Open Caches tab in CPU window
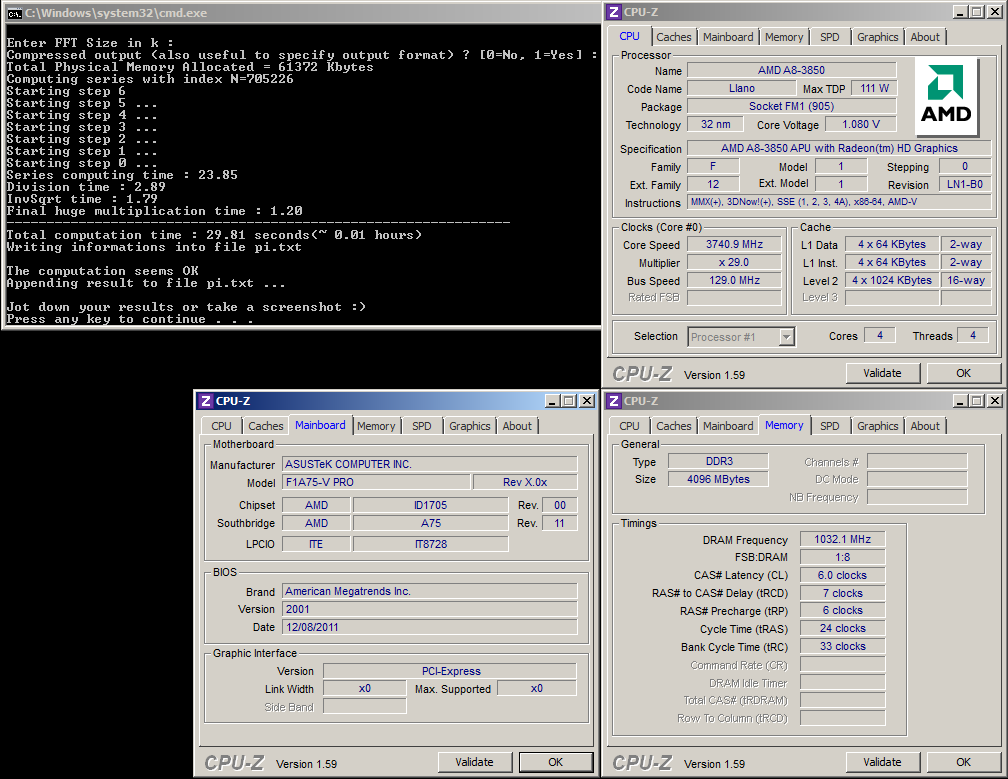The image size is (1008, 779). click(x=674, y=37)
